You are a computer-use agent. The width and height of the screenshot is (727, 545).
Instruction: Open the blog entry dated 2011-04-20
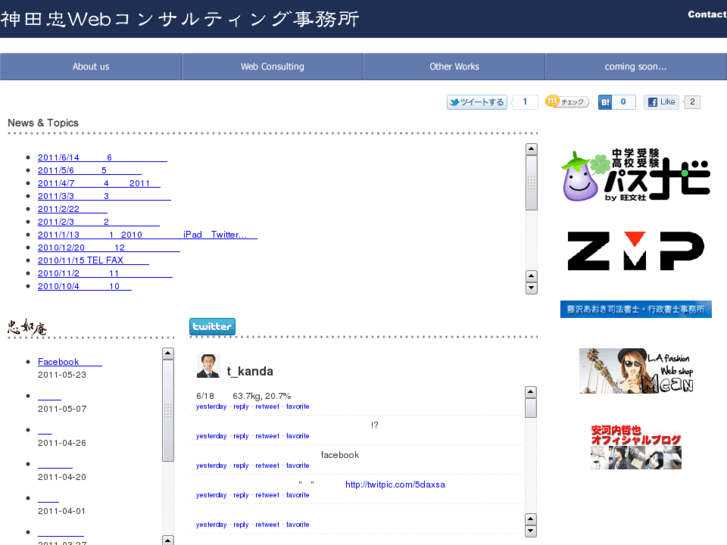55,464
